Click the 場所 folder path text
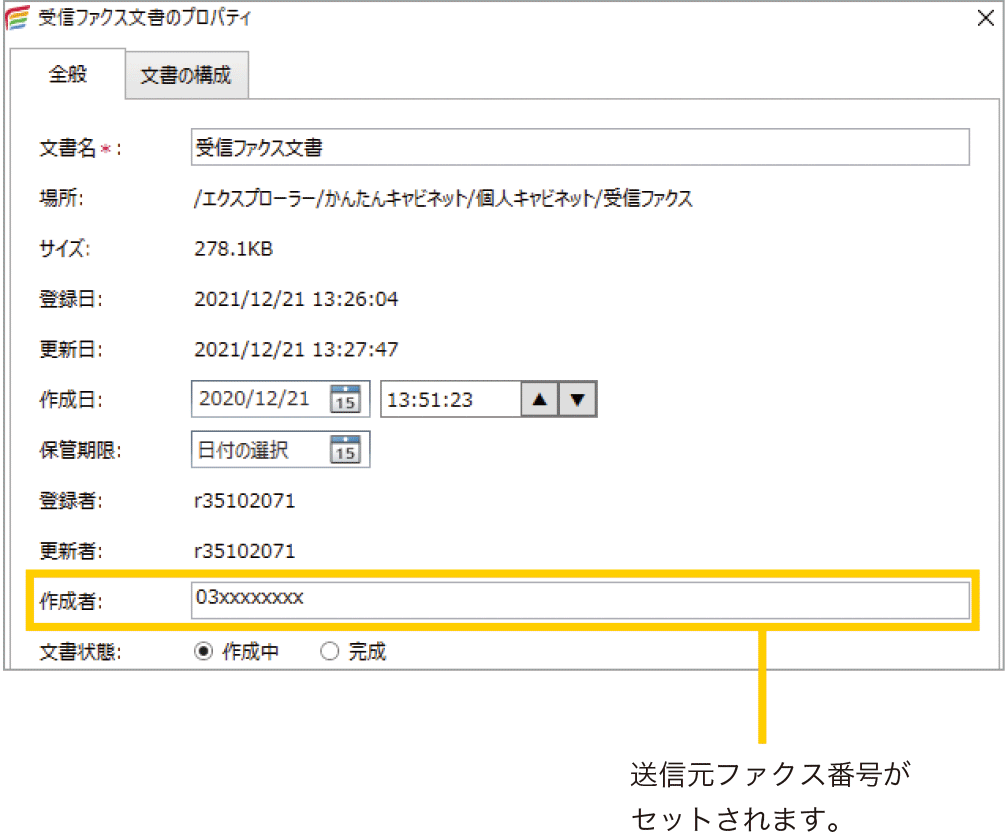The height and width of the screenshot is (832, 1008). coord(443,199)
